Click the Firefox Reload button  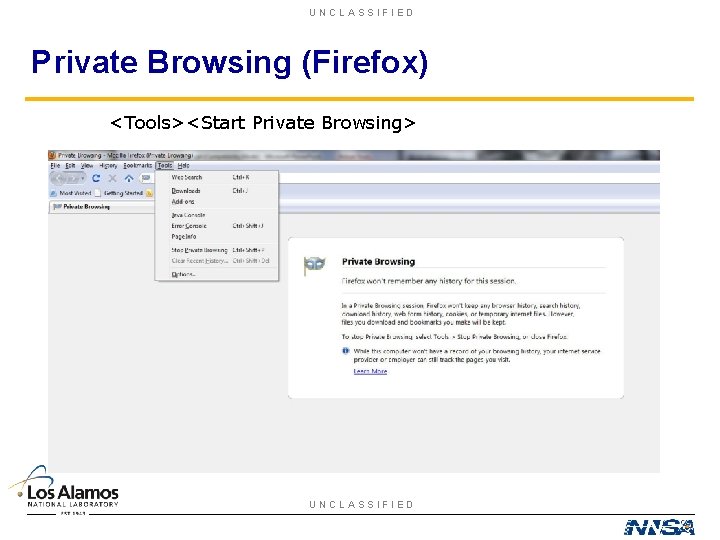[96, 178]
